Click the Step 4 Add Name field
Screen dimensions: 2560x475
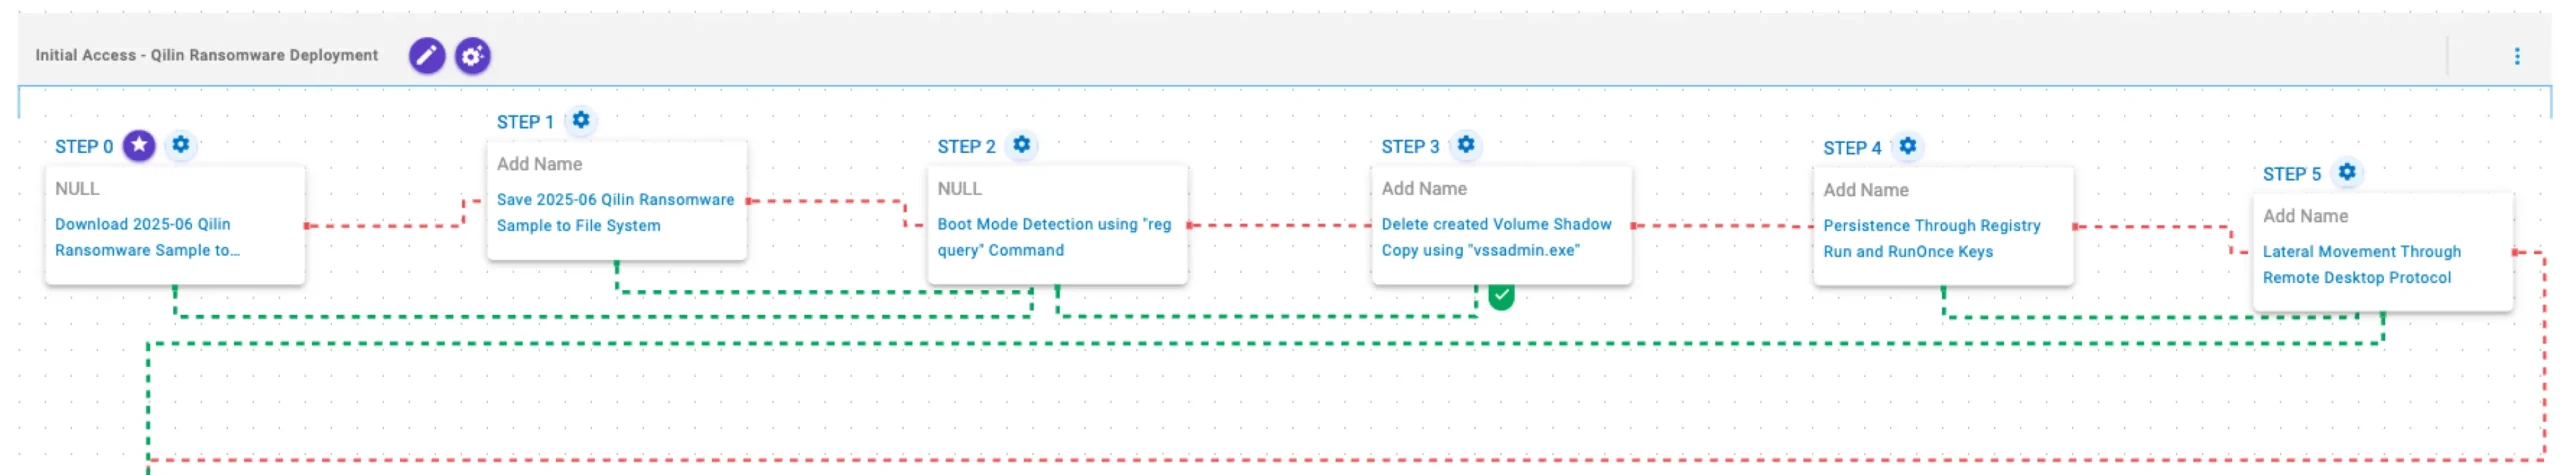pos(1865,190)
